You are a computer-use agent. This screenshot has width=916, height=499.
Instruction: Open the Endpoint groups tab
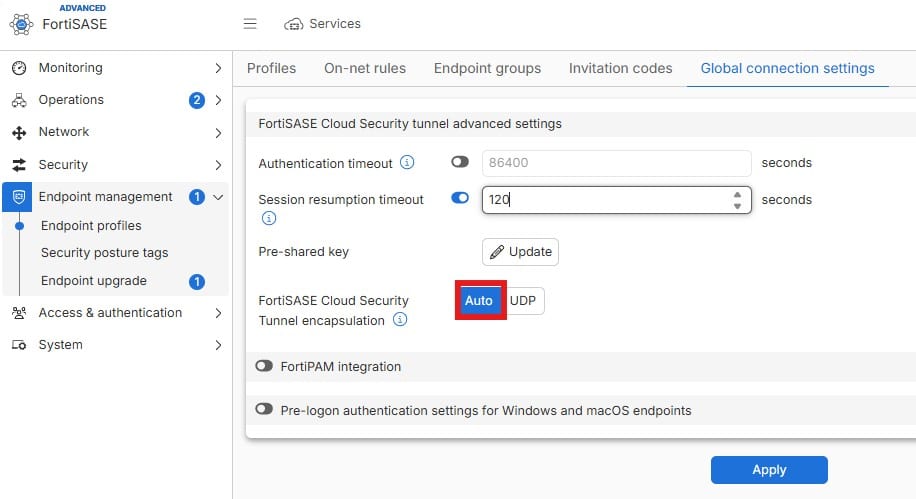tap(487, 68)
